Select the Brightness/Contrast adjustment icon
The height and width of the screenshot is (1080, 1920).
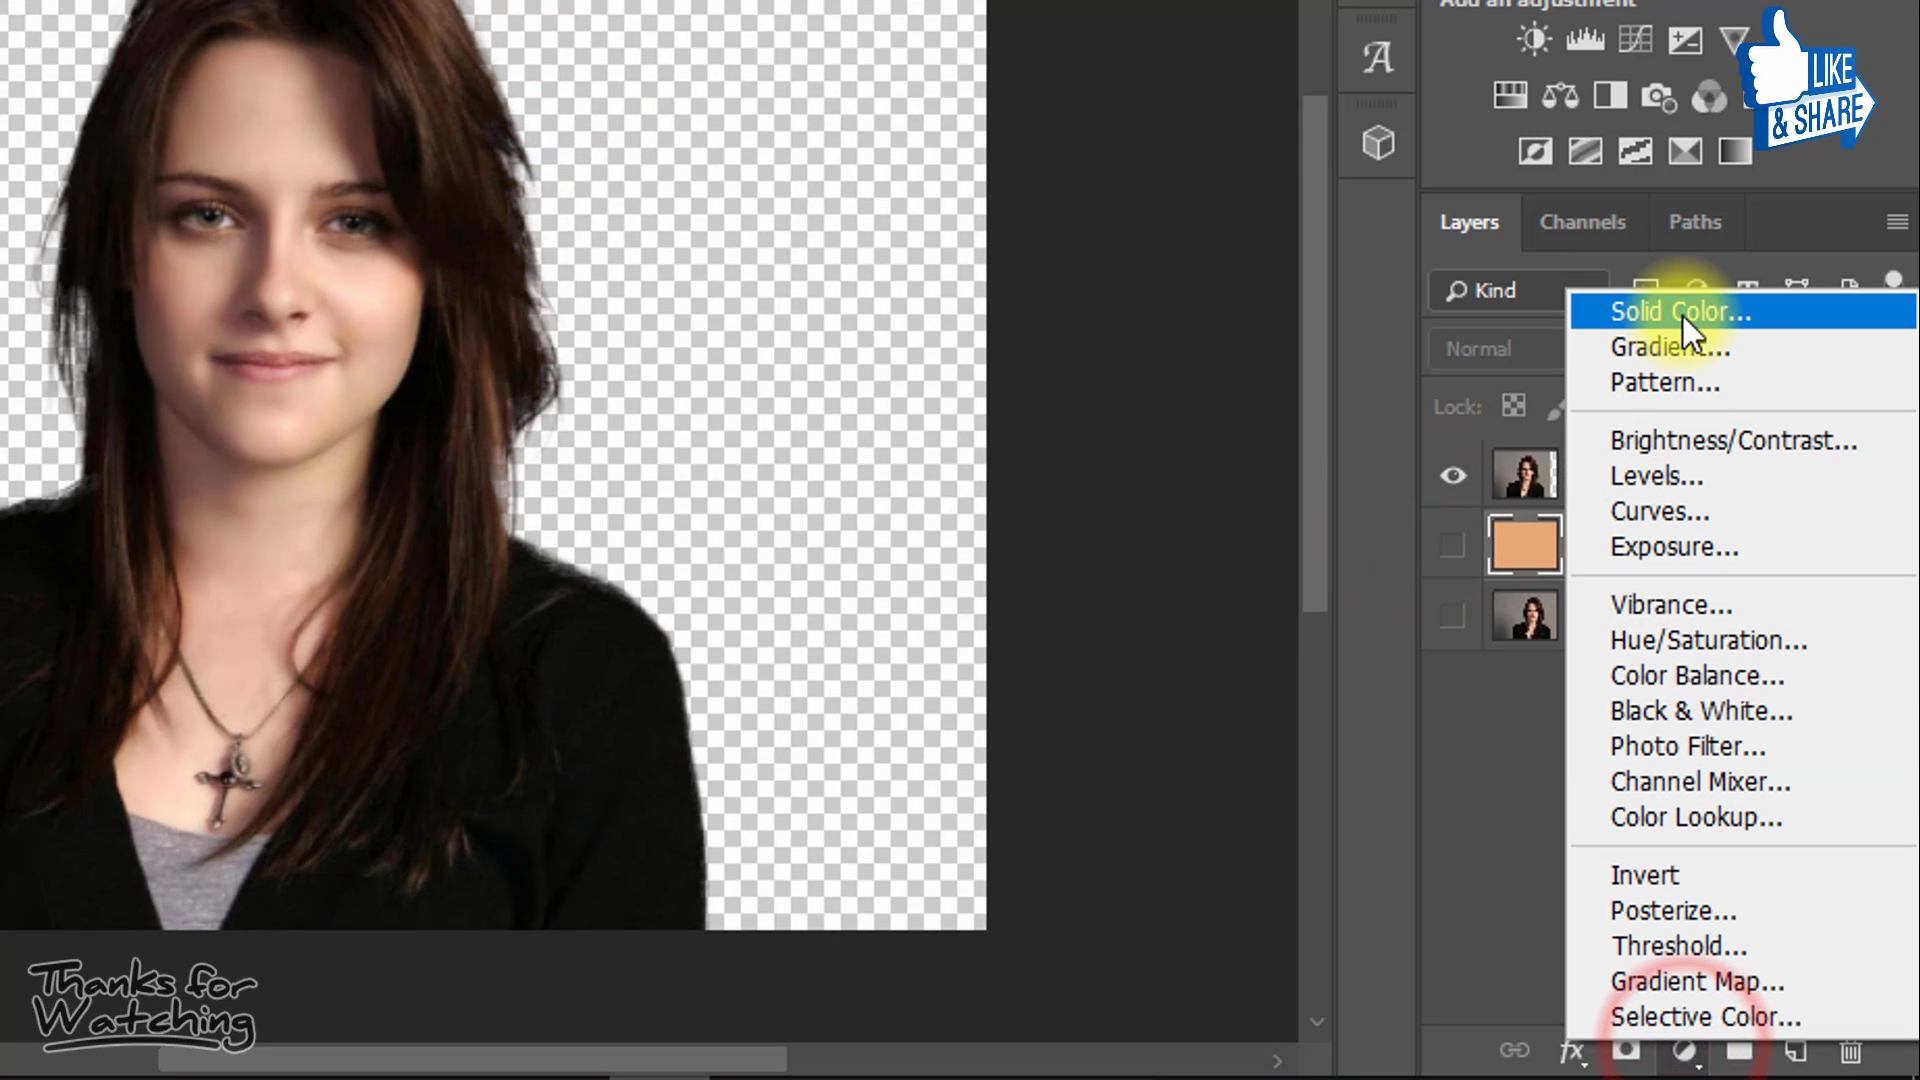(x=1535, y=39)
